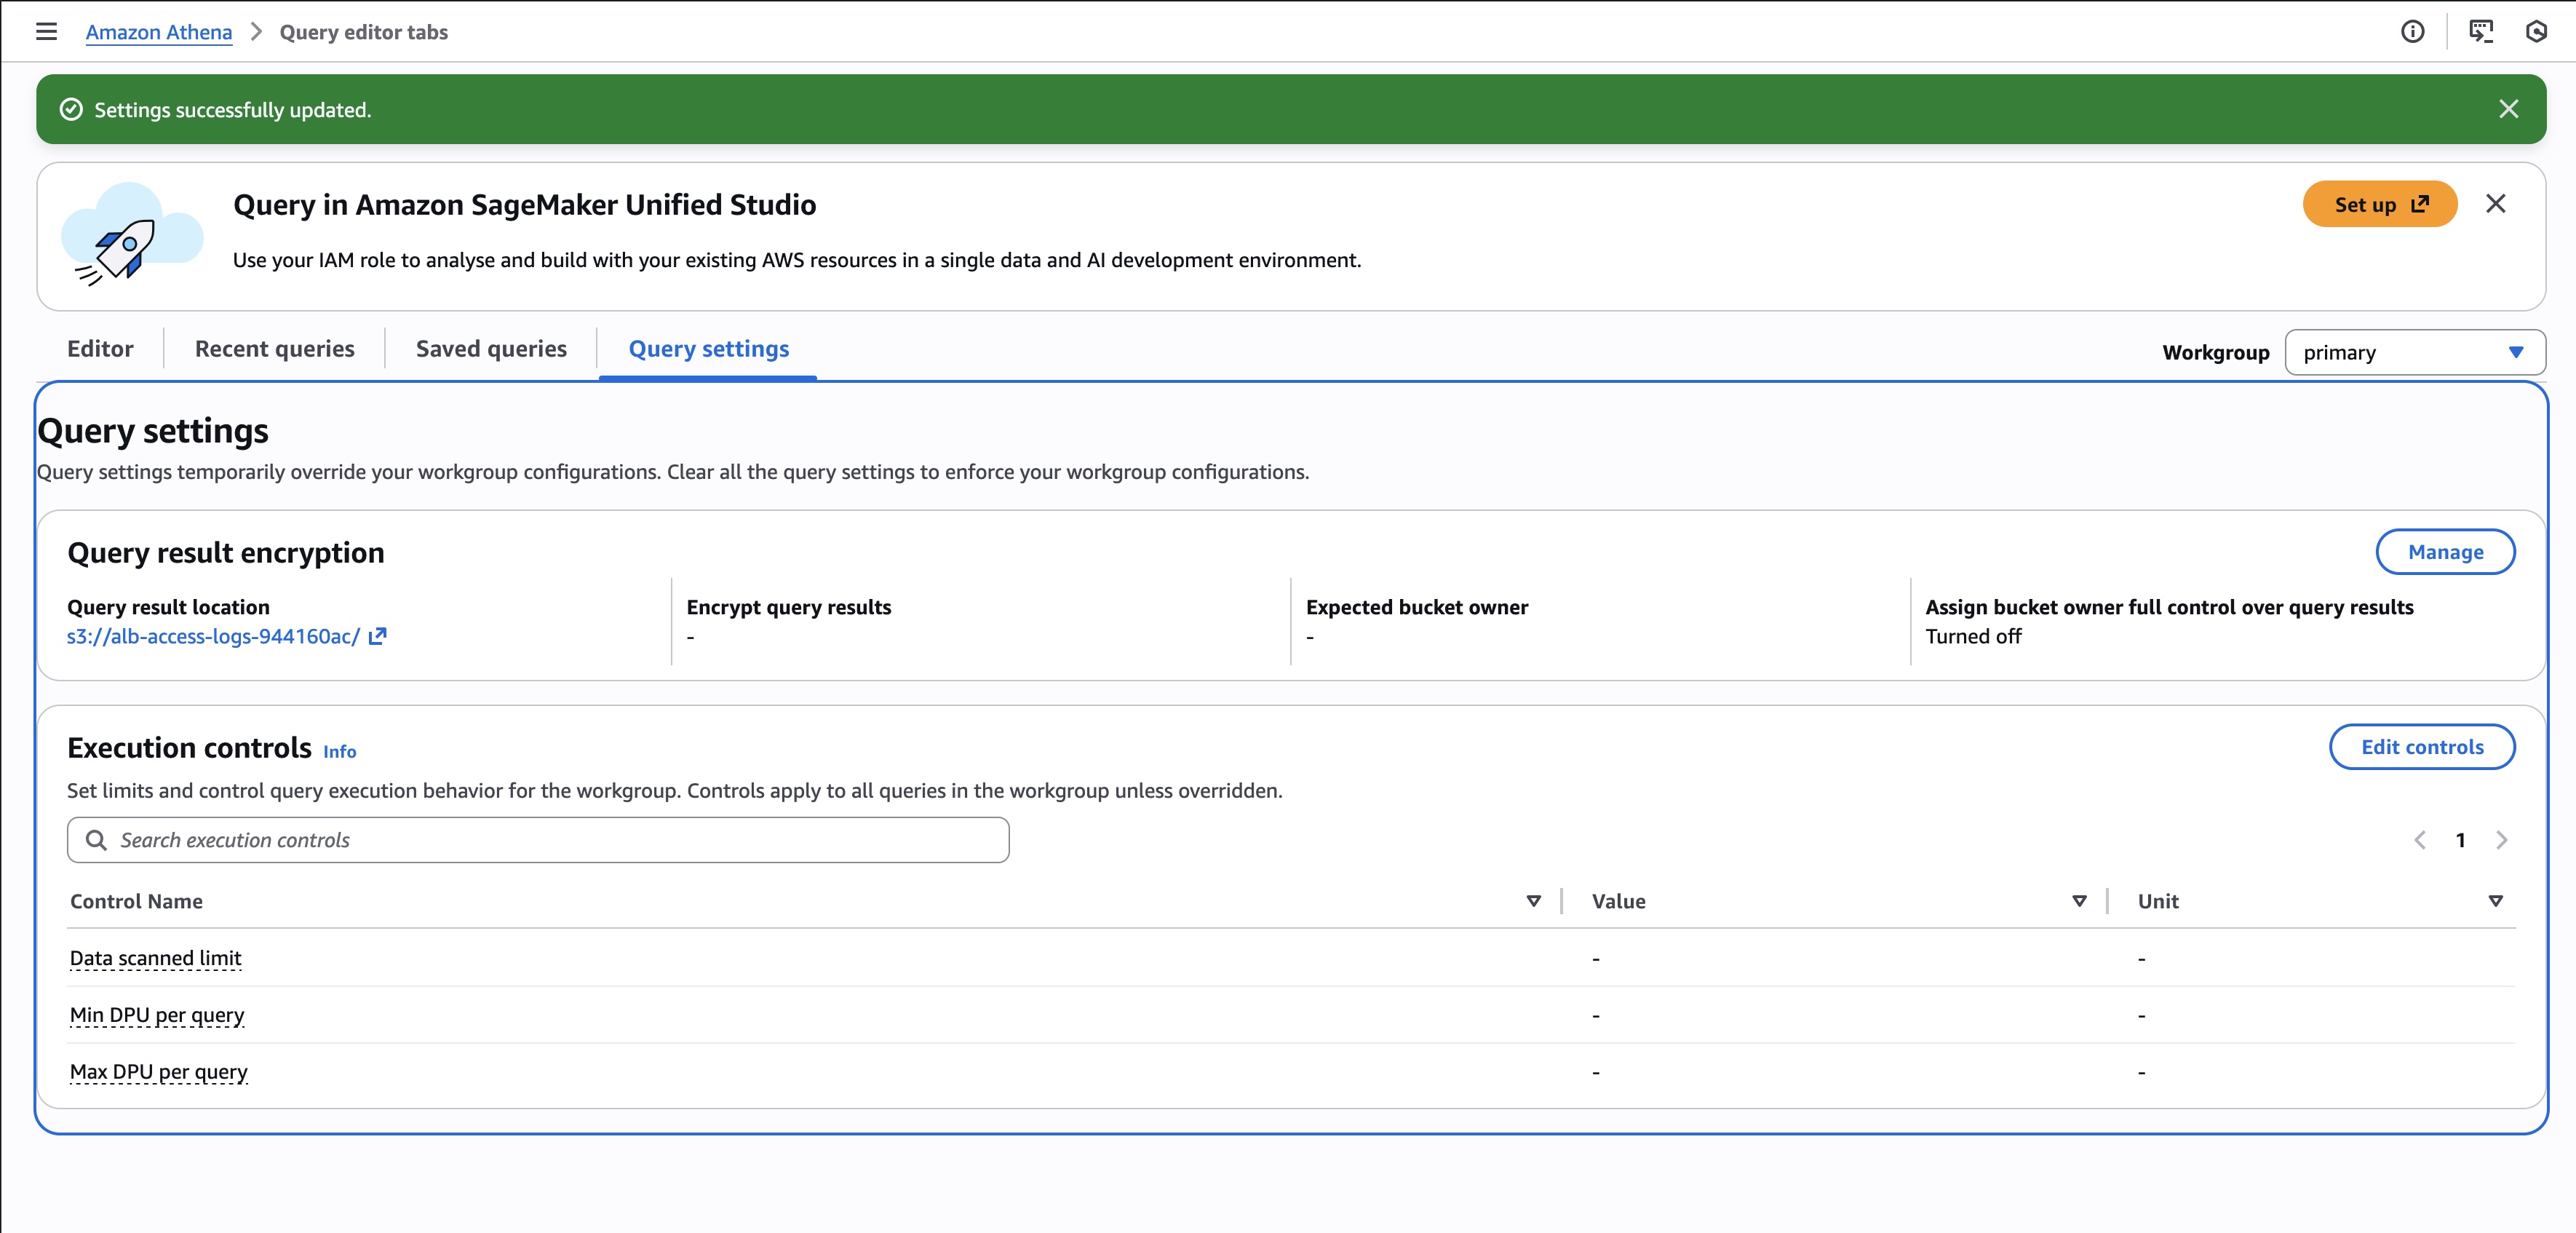Click the info icon in the top bar
2576x1233 pixels.
point(2413,31)
